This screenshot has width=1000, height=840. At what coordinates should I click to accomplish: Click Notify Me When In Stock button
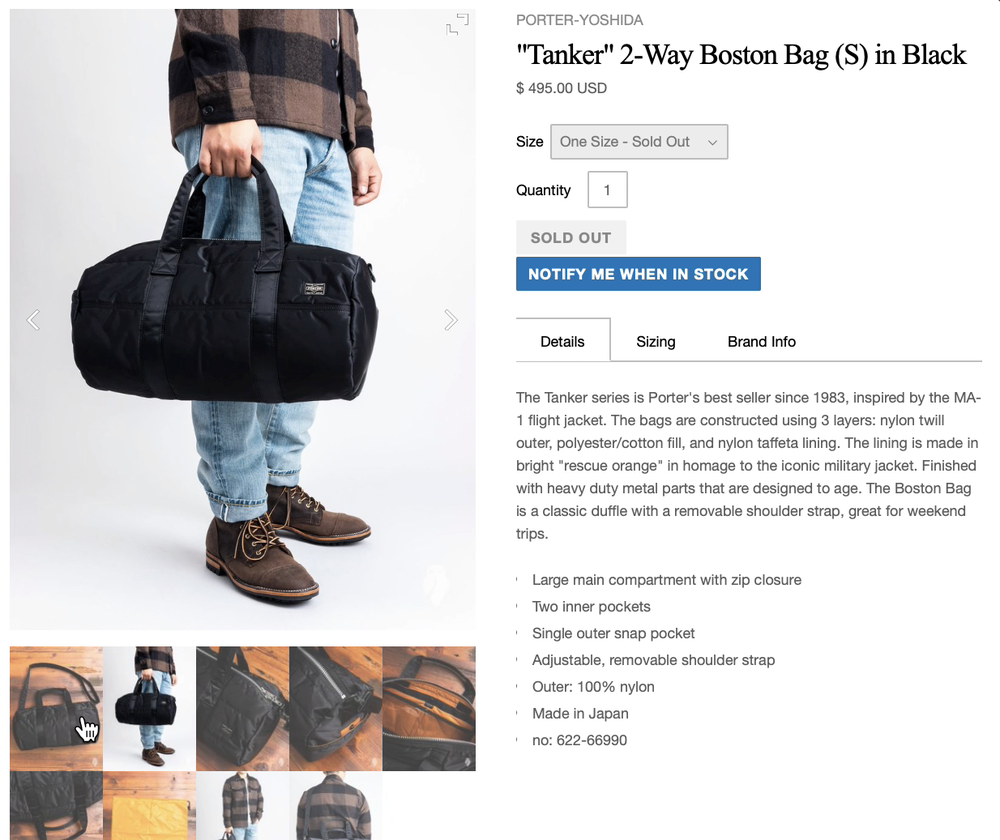(638, 274)
